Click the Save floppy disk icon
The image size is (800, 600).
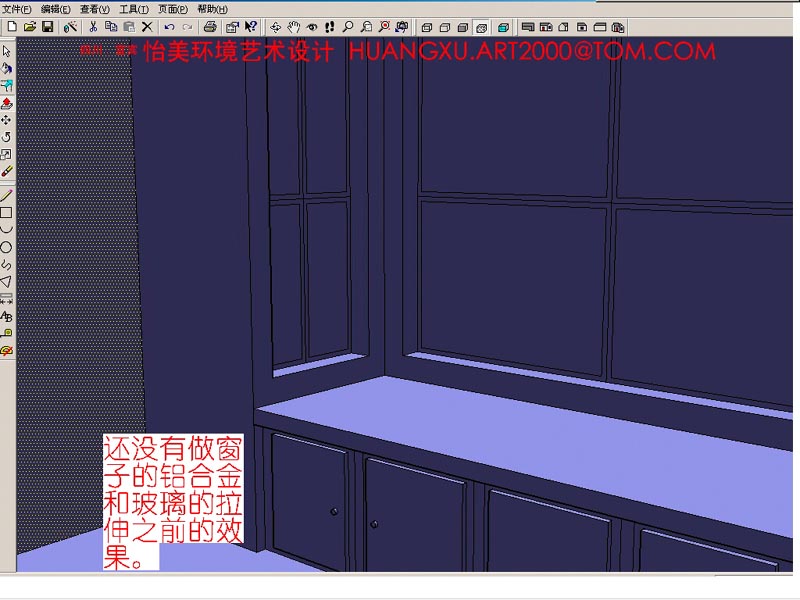click(47, 27)
